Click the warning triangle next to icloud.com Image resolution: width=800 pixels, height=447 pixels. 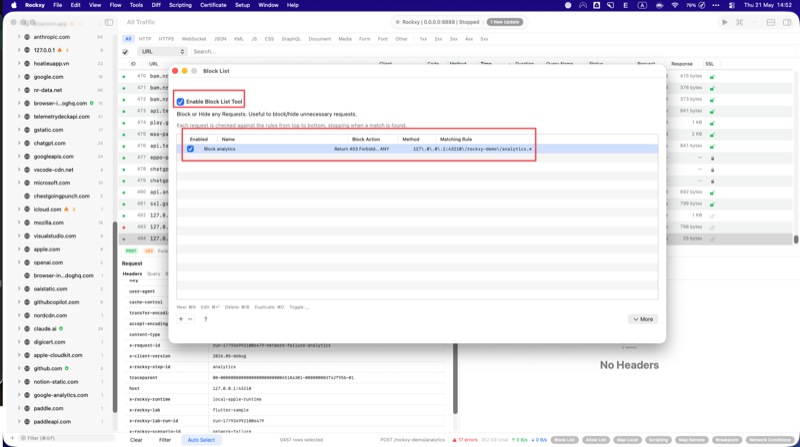pyautogui.click(x=66, y=209)
